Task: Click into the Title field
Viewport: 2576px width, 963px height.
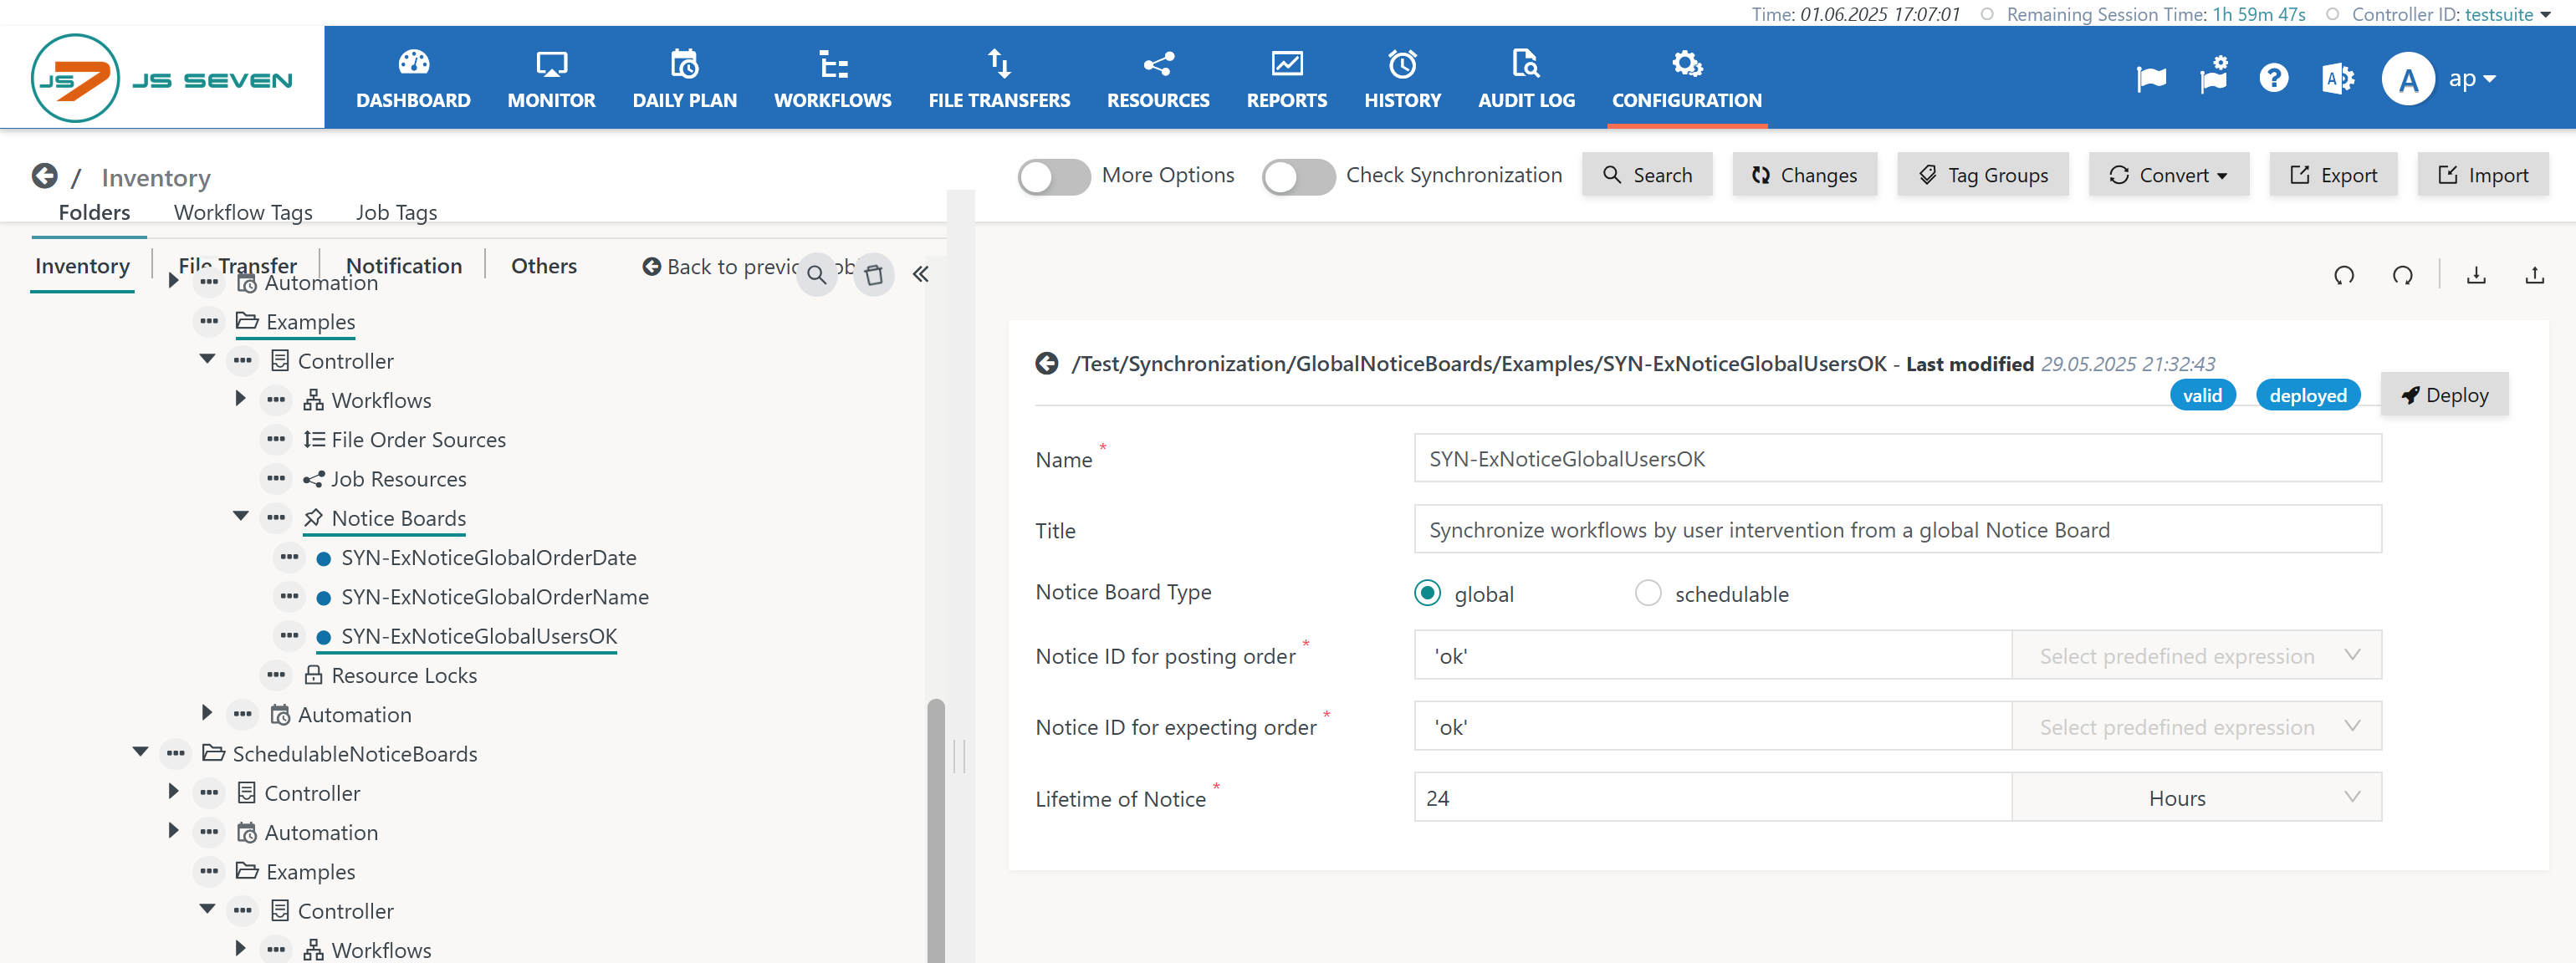Action: 1897,529
